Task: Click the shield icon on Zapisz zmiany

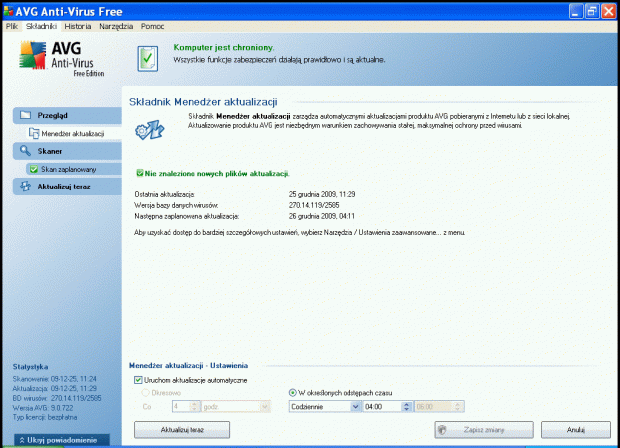Action: [x=443, y=430]
